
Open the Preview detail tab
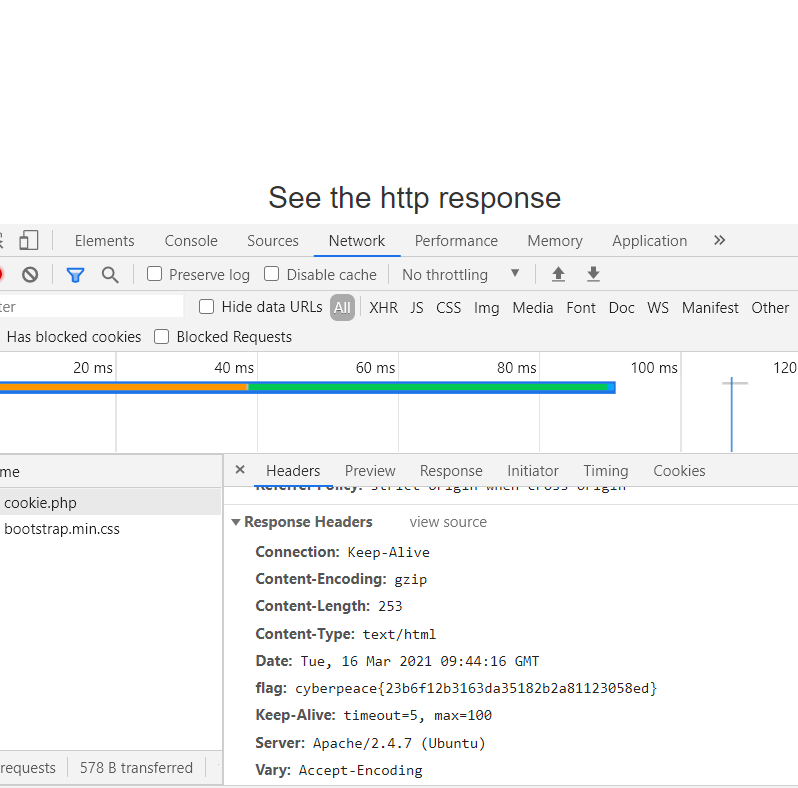coord(370,471)
